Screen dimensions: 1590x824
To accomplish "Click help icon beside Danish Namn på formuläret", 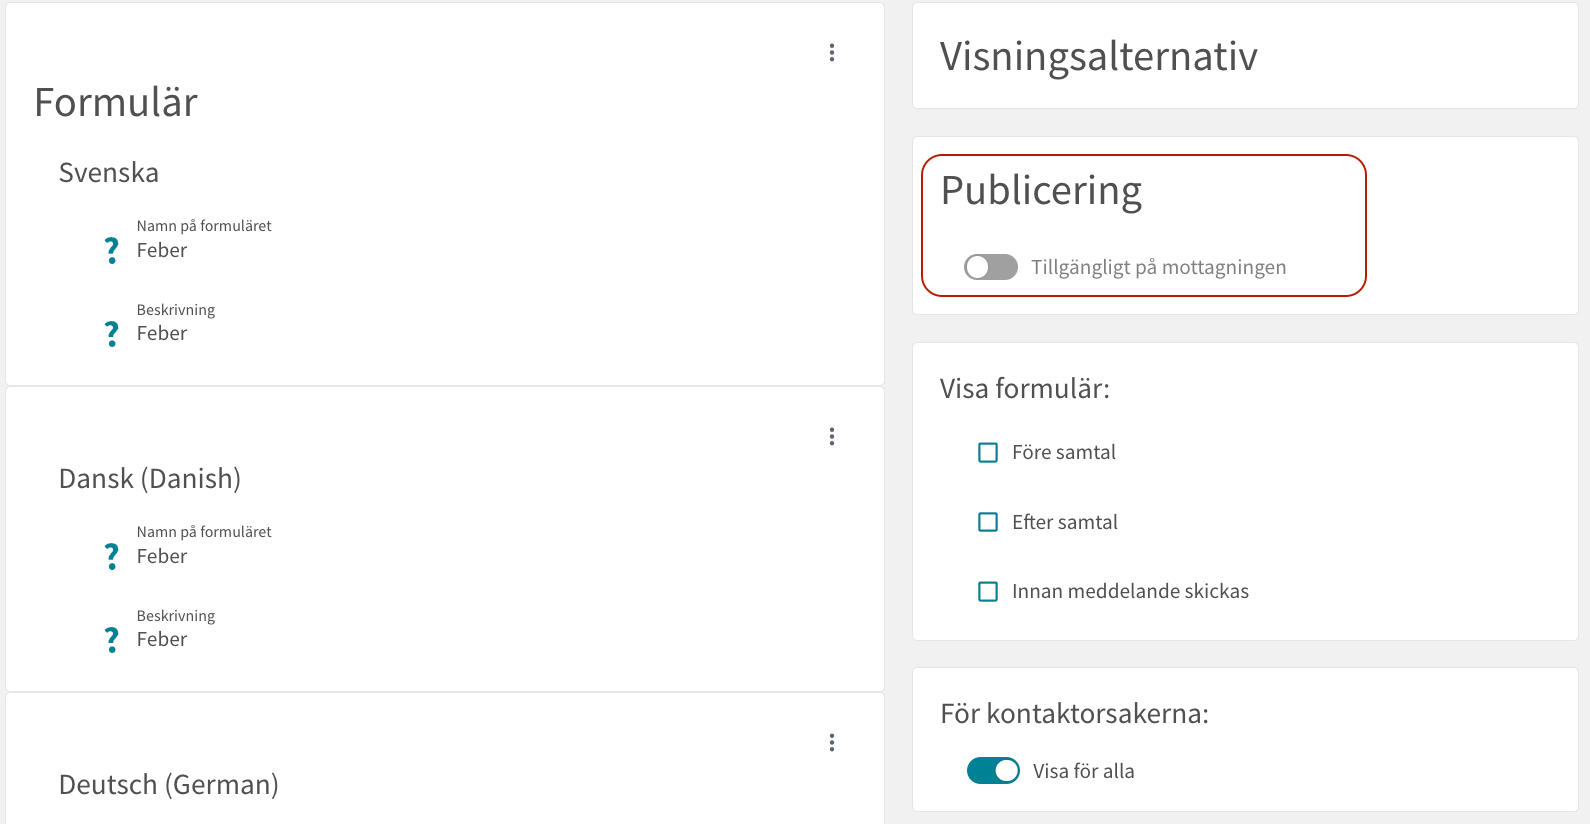I will coord(112,556).
